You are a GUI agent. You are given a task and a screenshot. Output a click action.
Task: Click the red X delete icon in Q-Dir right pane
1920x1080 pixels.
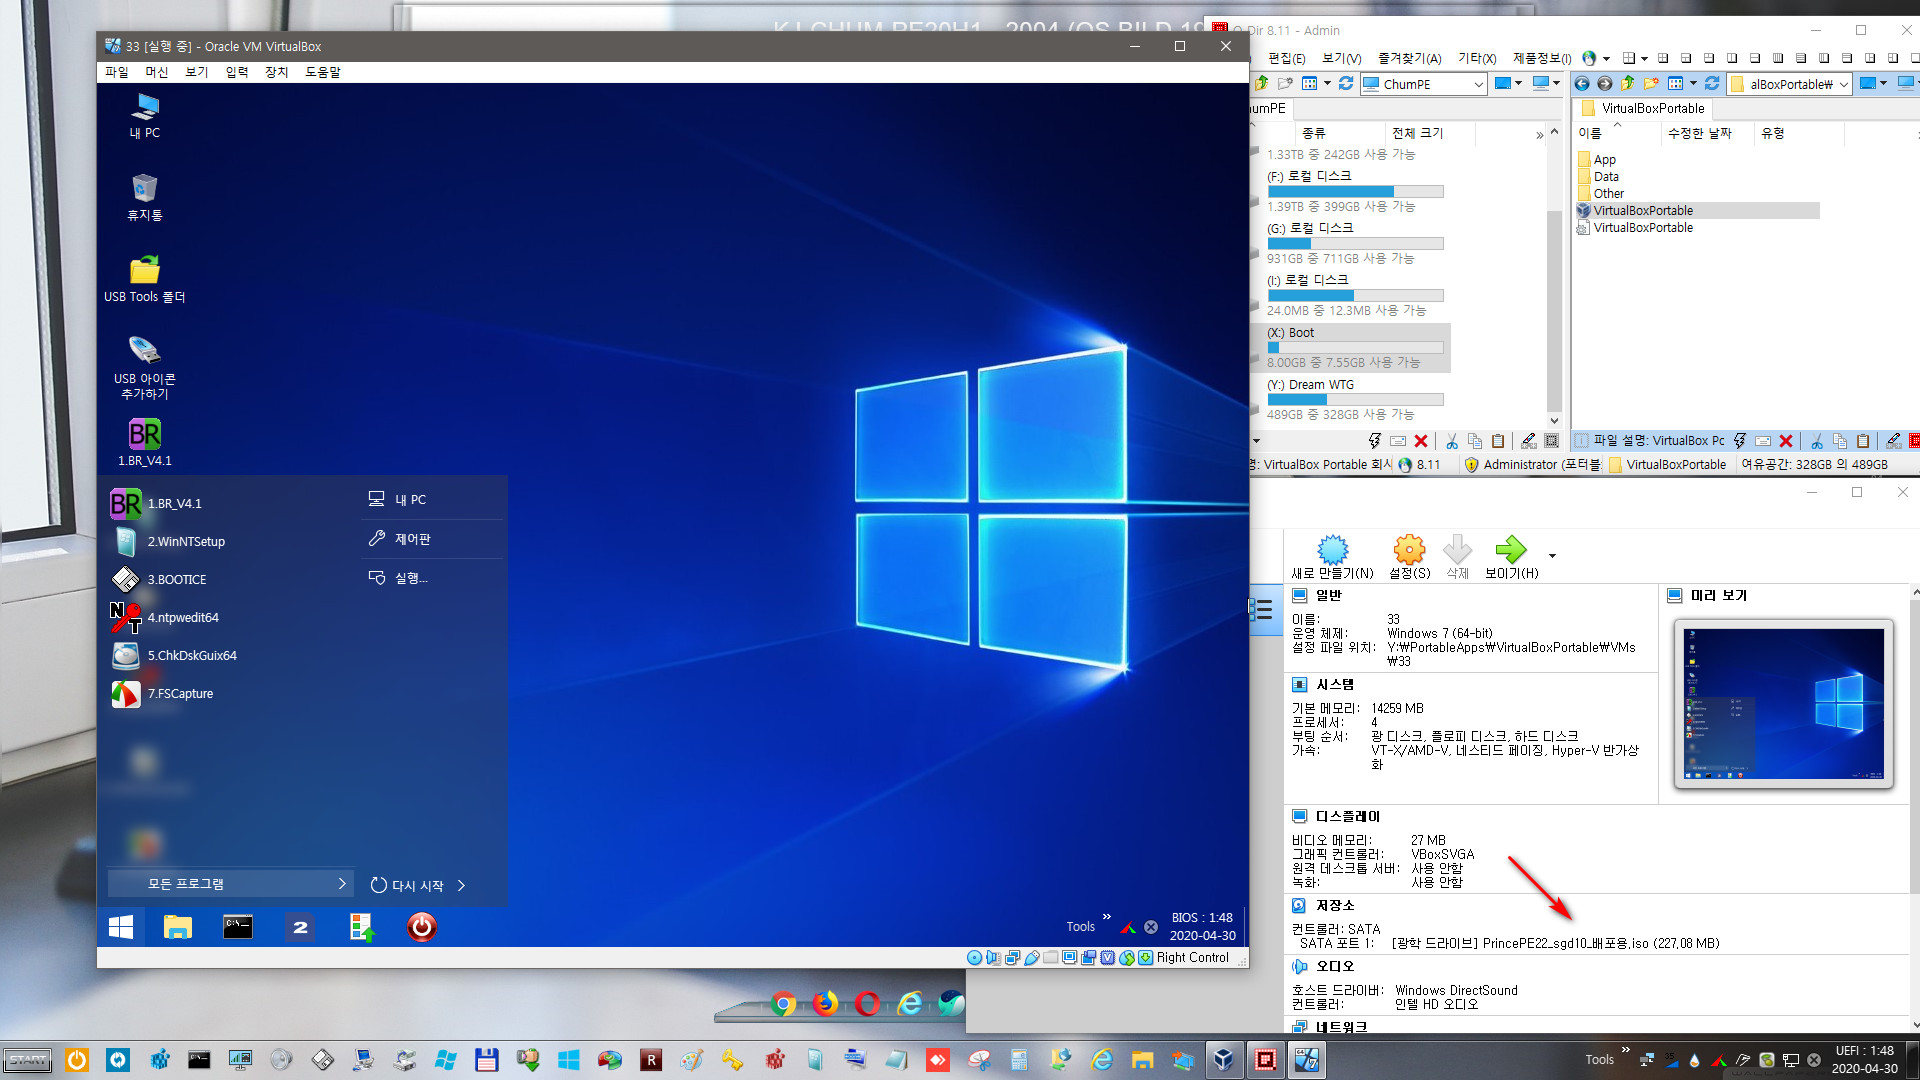[1785, 441]
